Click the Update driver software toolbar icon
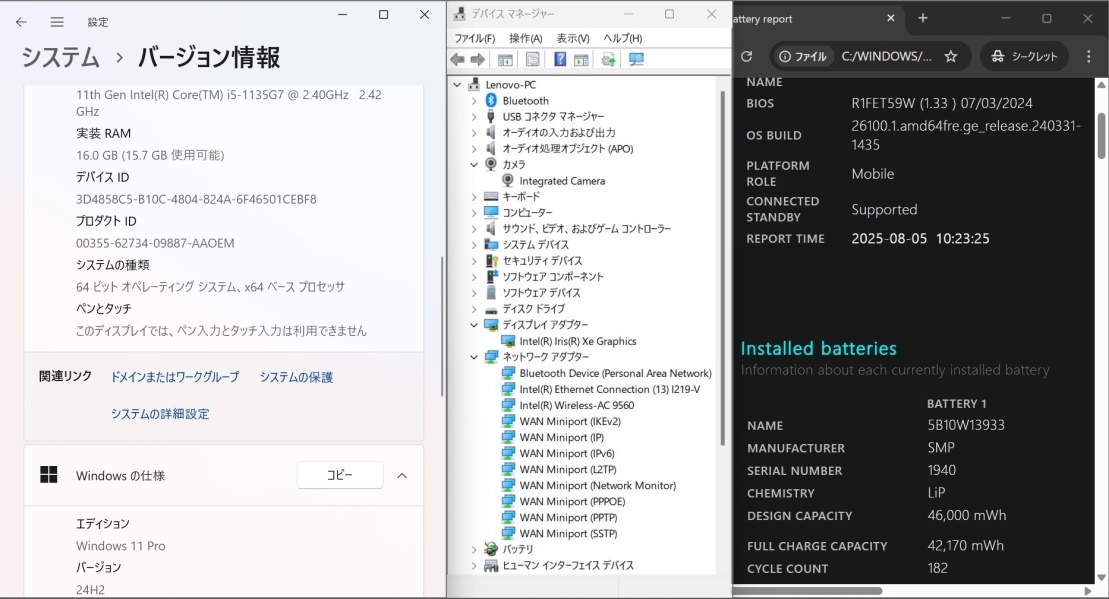Viewport: 1109px width, 599px height. click(x=609, y=59)
